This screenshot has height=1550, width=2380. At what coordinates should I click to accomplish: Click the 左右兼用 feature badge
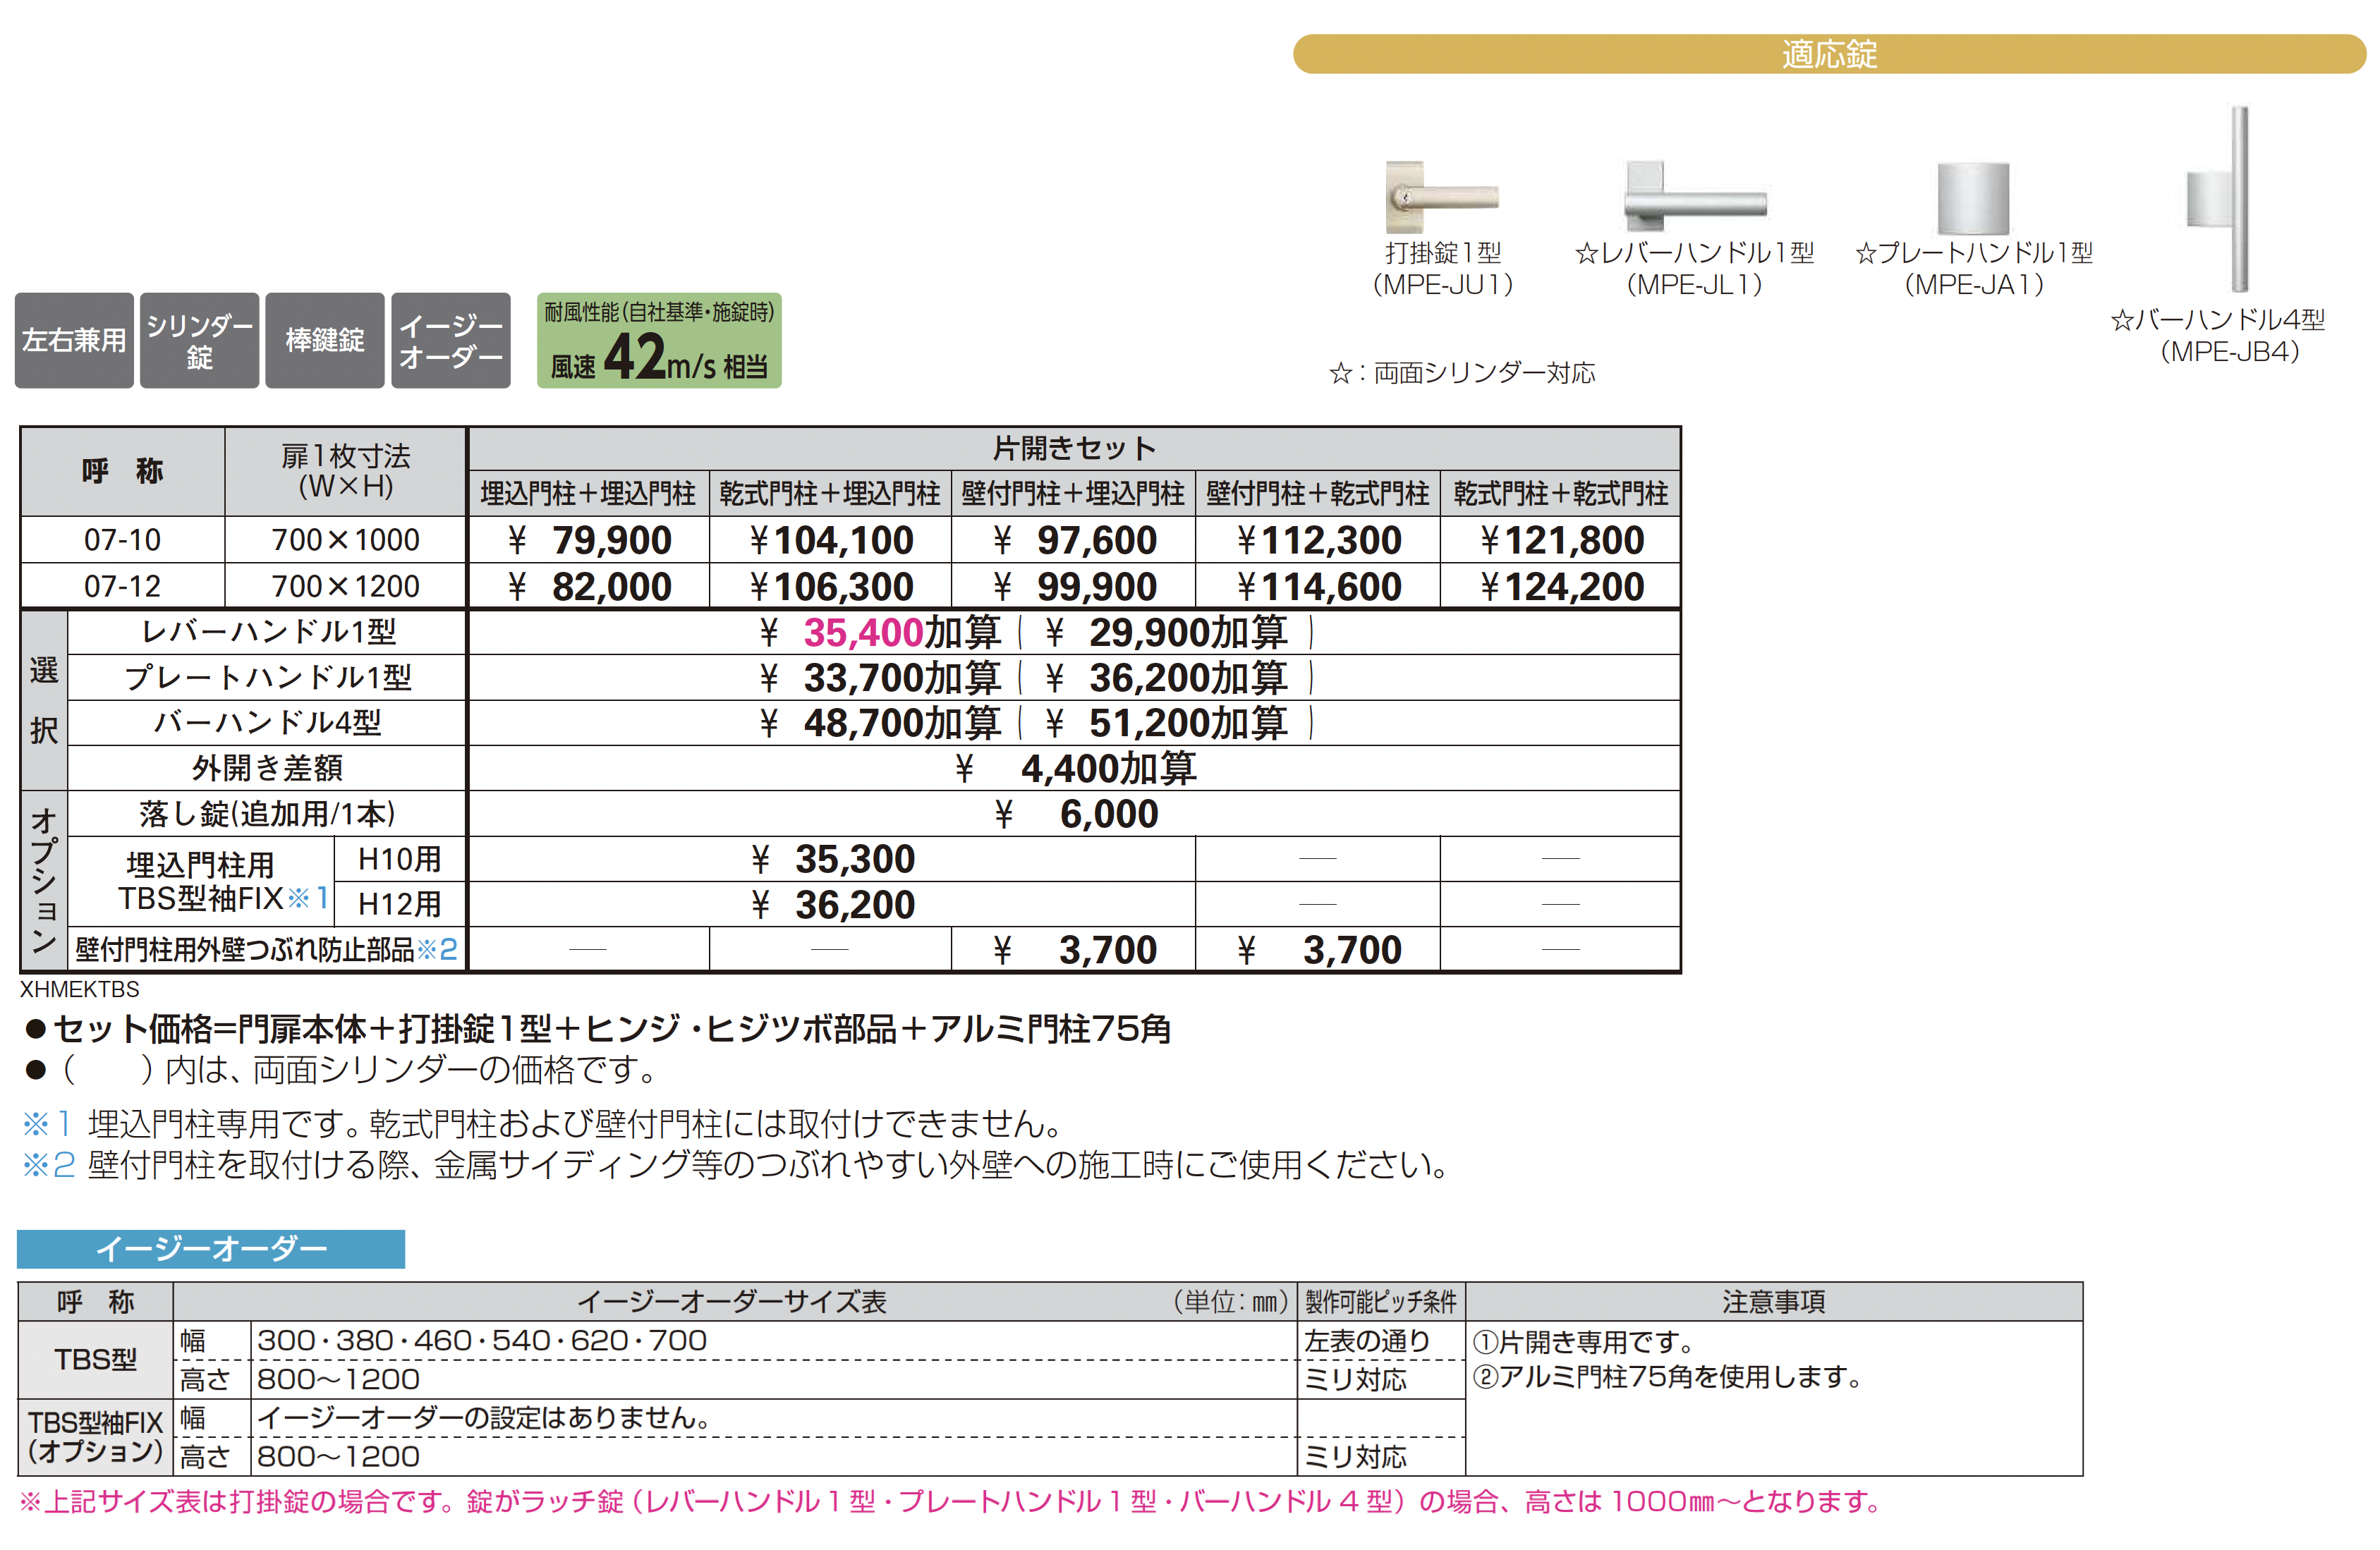[x=74, y=340]
